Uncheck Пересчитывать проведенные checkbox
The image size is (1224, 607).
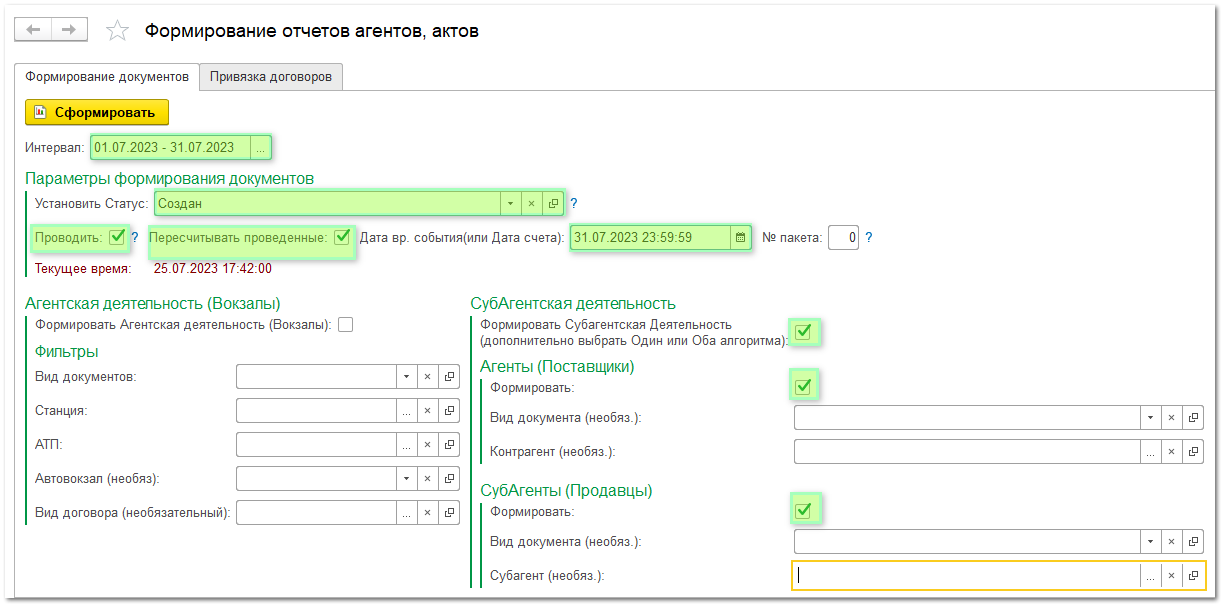pos(343,238)
